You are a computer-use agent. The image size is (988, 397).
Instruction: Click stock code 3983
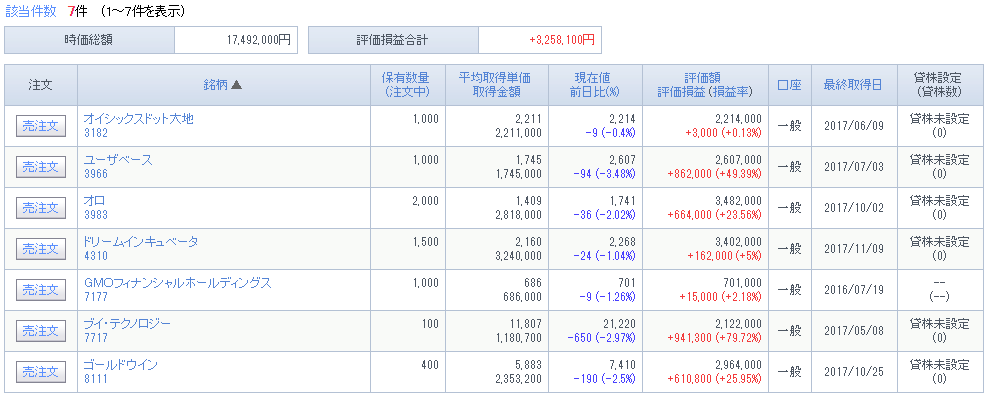click(x=96, y=215)
